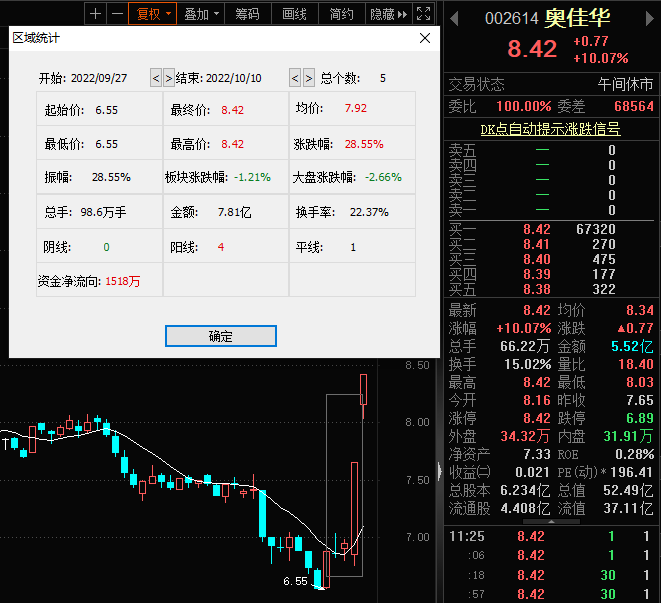Step end date forward with right arrow

[x=308, y=78]
